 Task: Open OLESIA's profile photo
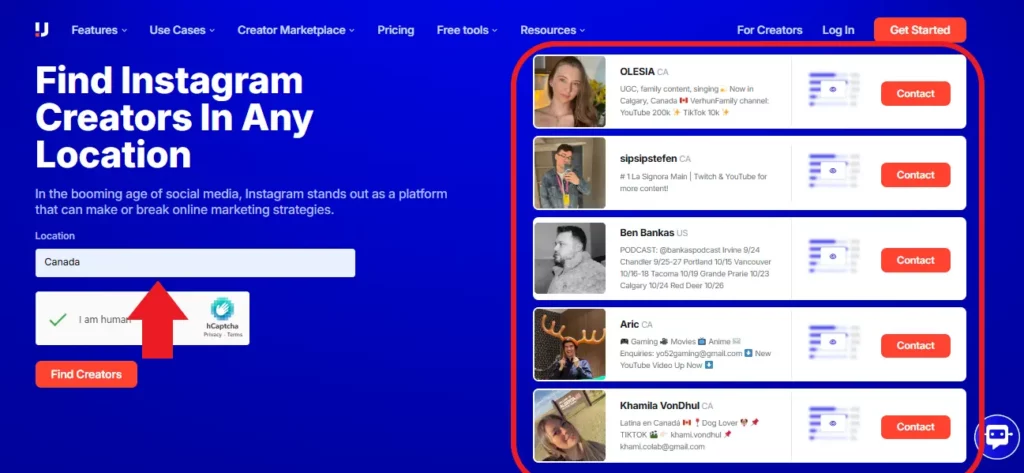pos(569,91)
